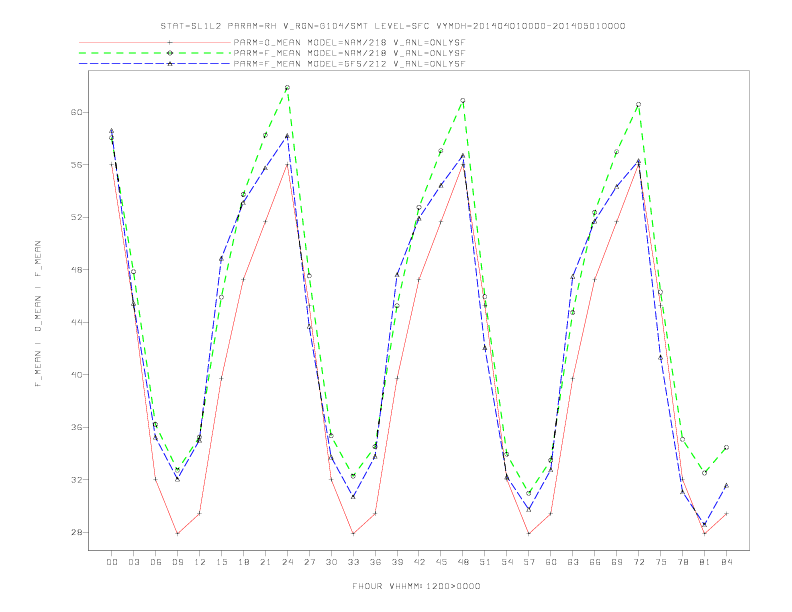Click green circle peak marker at hour 72
The image size is (792, 612).
[638, 105]
